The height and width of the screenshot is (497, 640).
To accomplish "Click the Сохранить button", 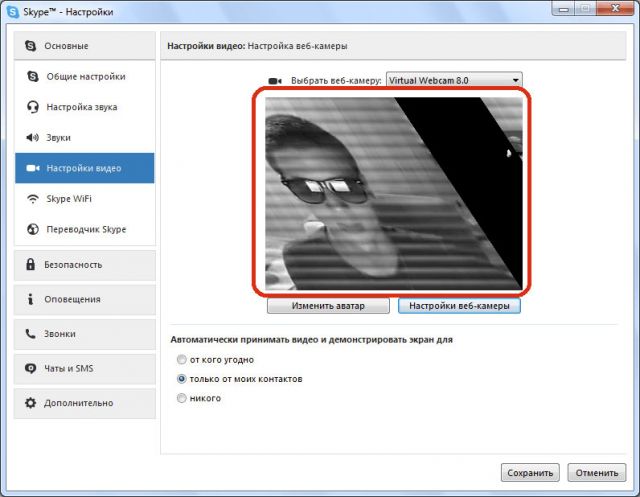I will point(530,473).
